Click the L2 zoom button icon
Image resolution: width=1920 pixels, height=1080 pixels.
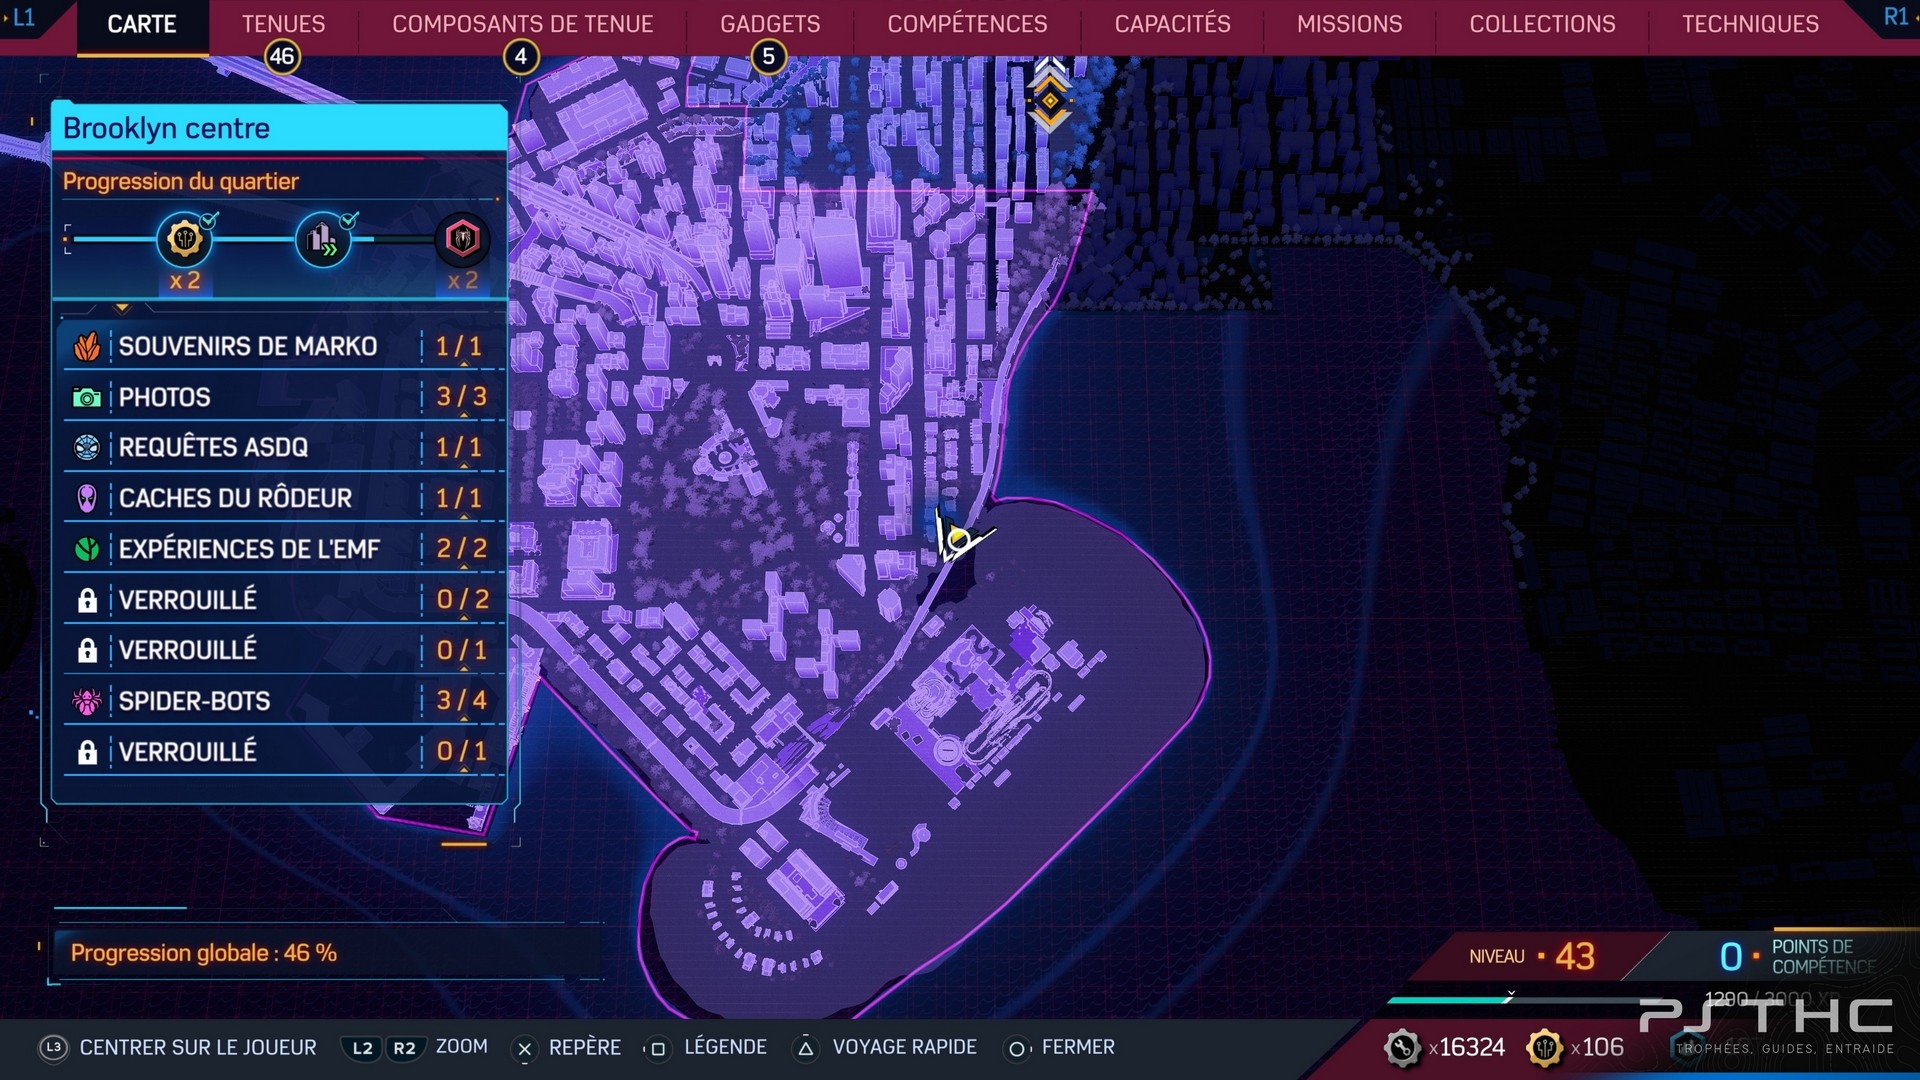362,1048
